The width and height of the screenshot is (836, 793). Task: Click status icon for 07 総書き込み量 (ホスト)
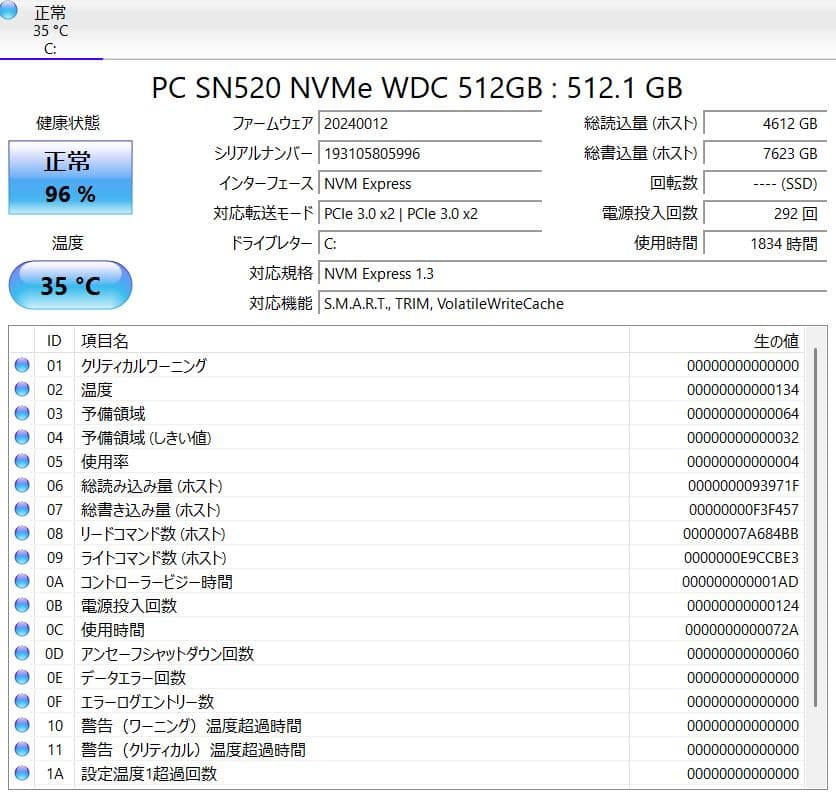pos(22,509)
